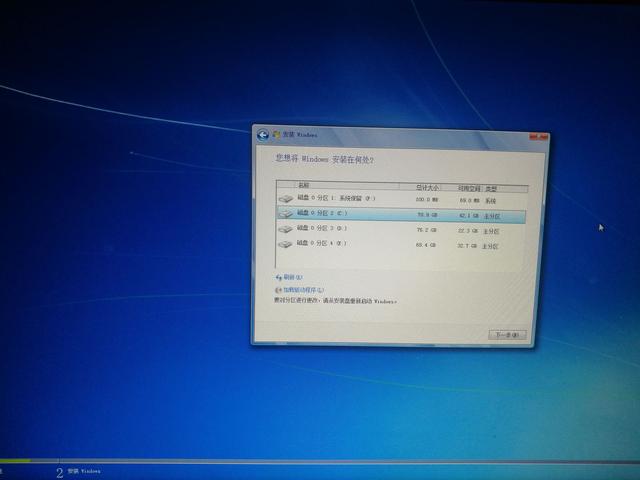Screen dimensions: 640x480
Task: Click the 76.2 GB total size cell
Action: pyautogui.click(x=427, y=230)
